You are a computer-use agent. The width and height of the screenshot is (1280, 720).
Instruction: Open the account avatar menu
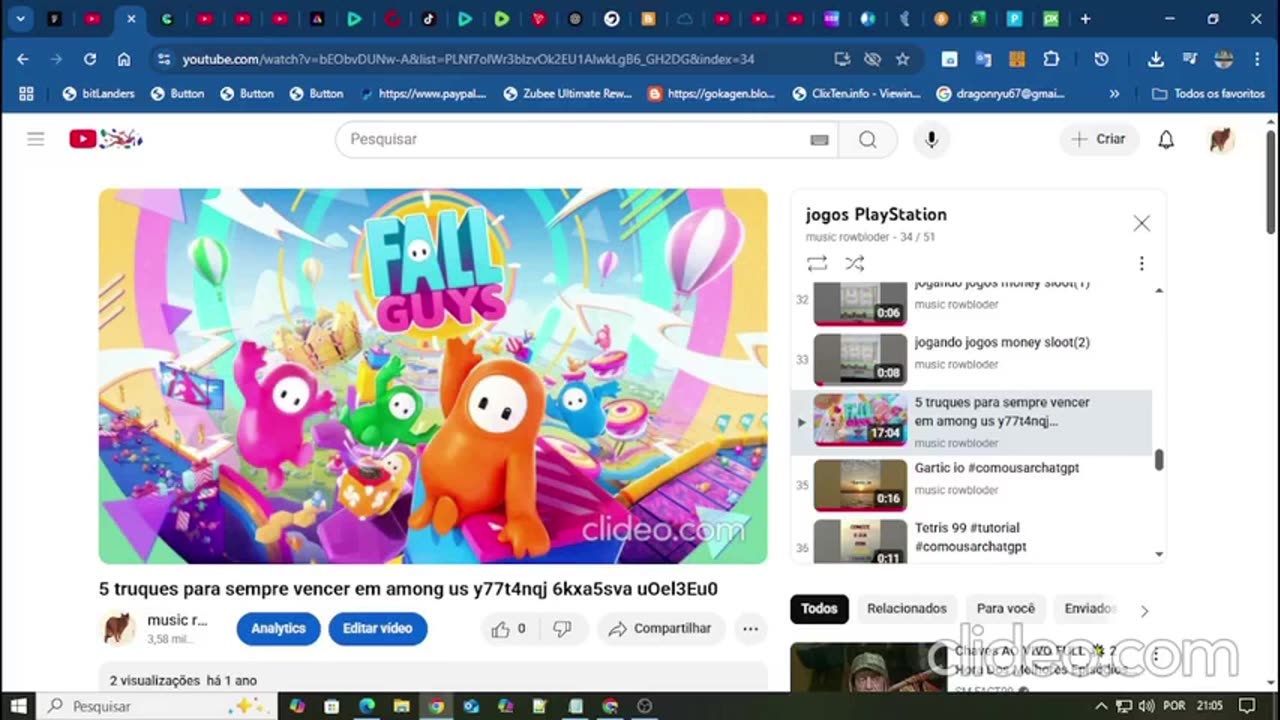pos(1221,140)
